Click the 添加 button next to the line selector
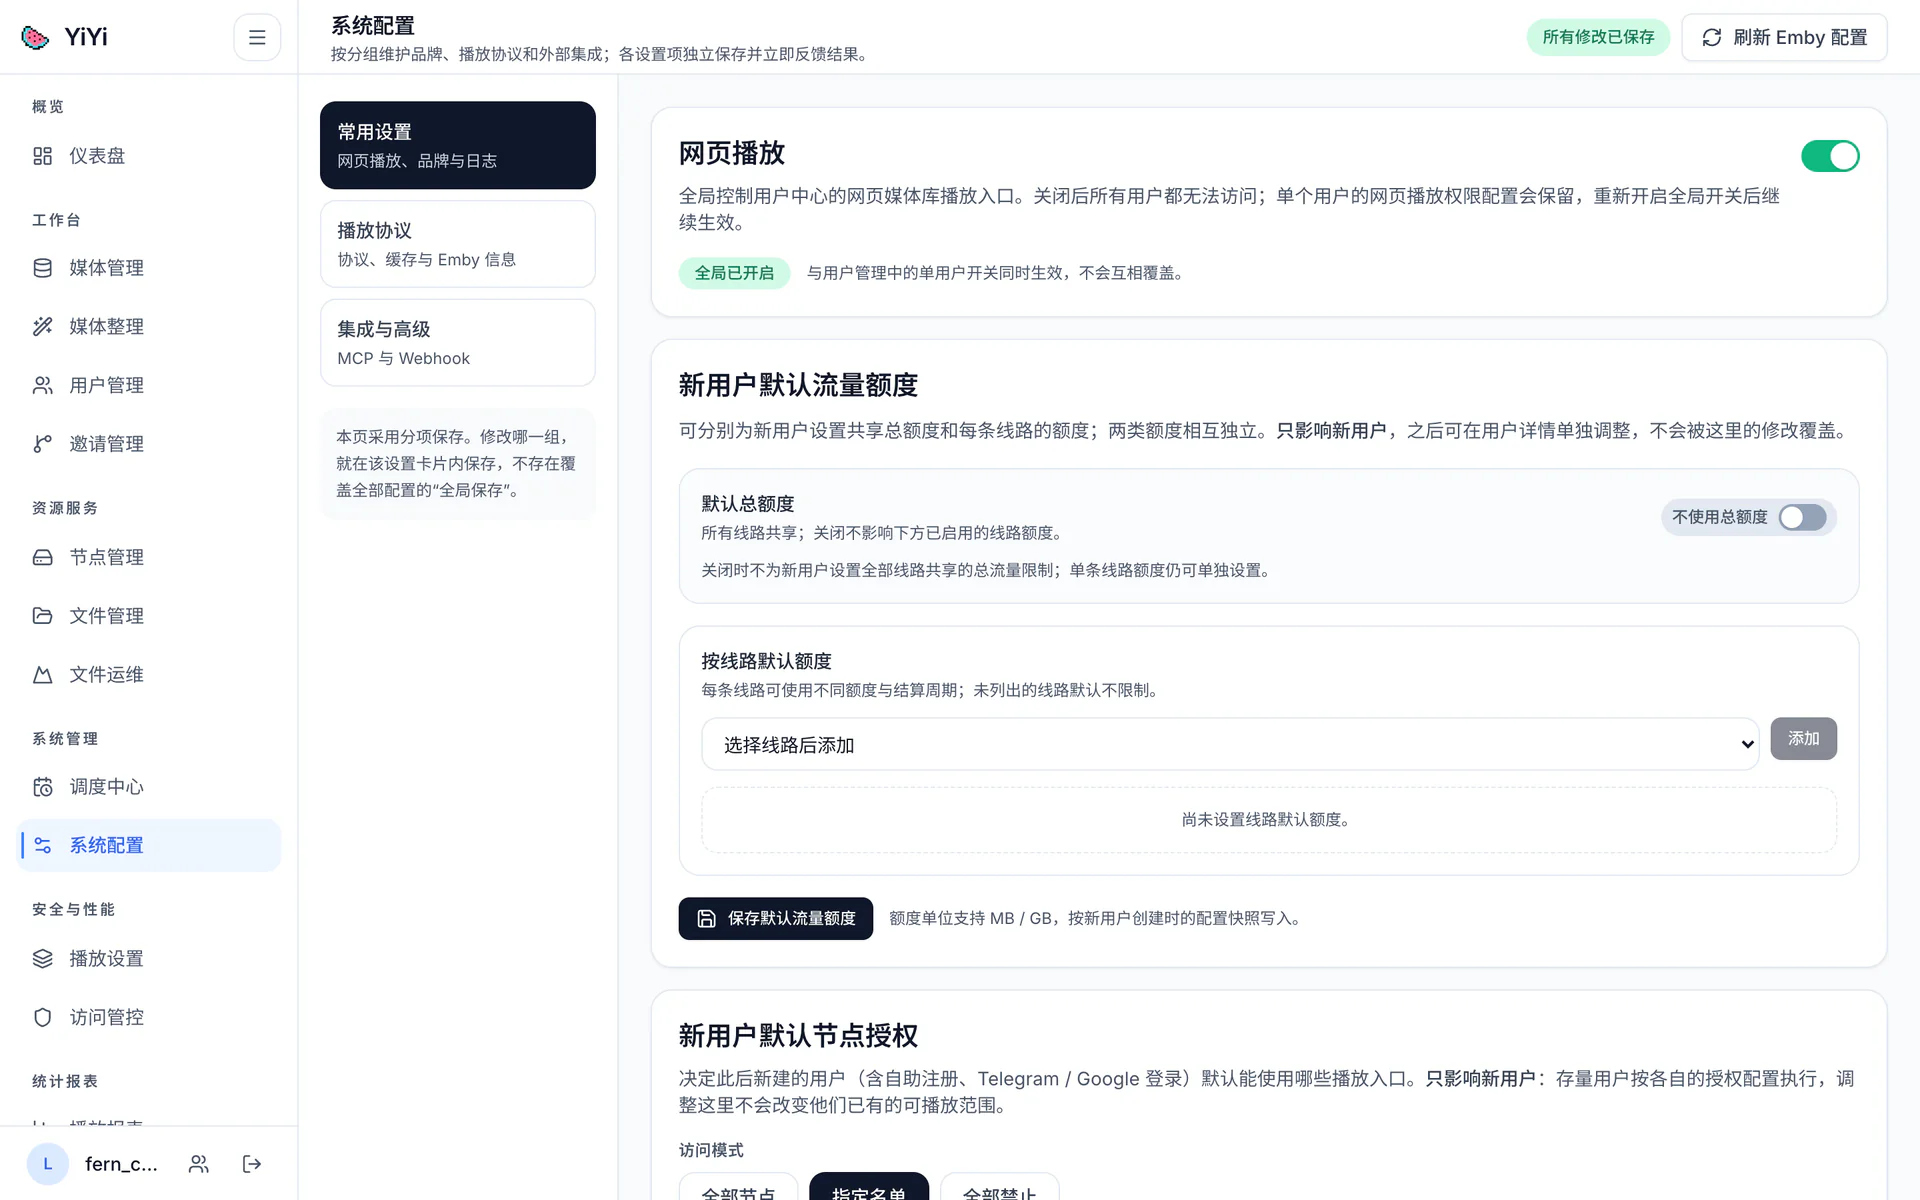 tap(1803, 738)
